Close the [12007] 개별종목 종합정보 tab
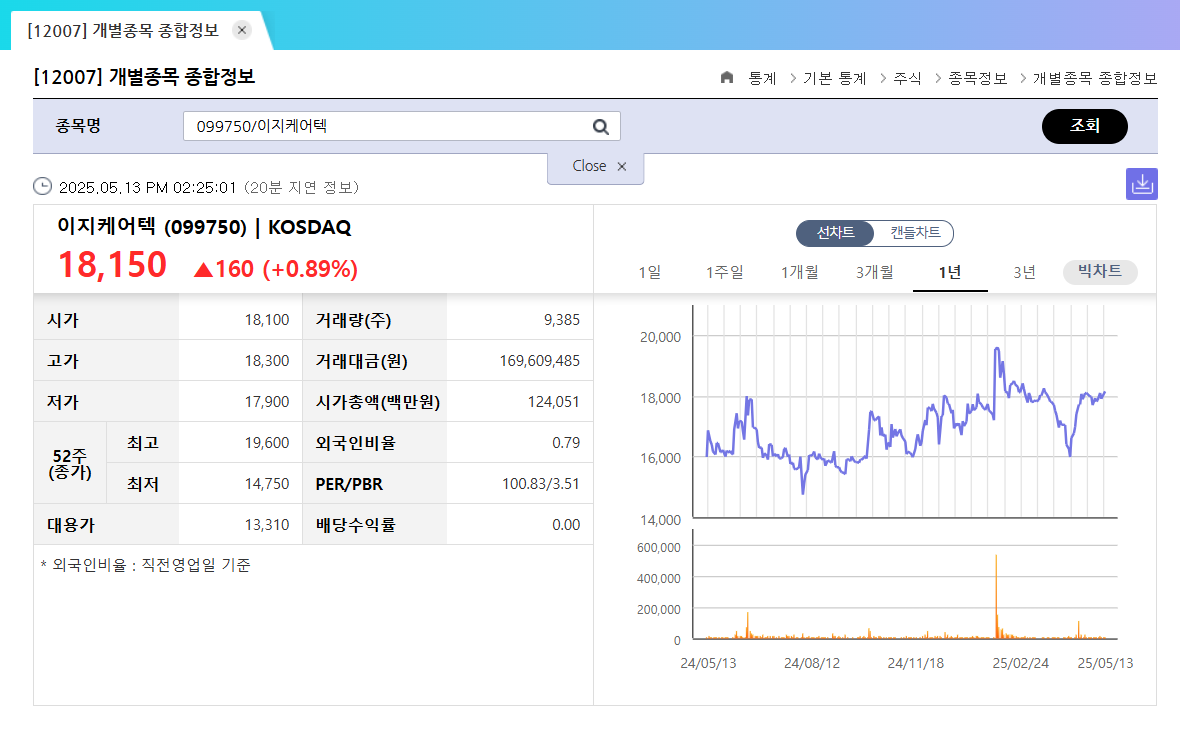1180x737 pixels. tap(242, 30)
